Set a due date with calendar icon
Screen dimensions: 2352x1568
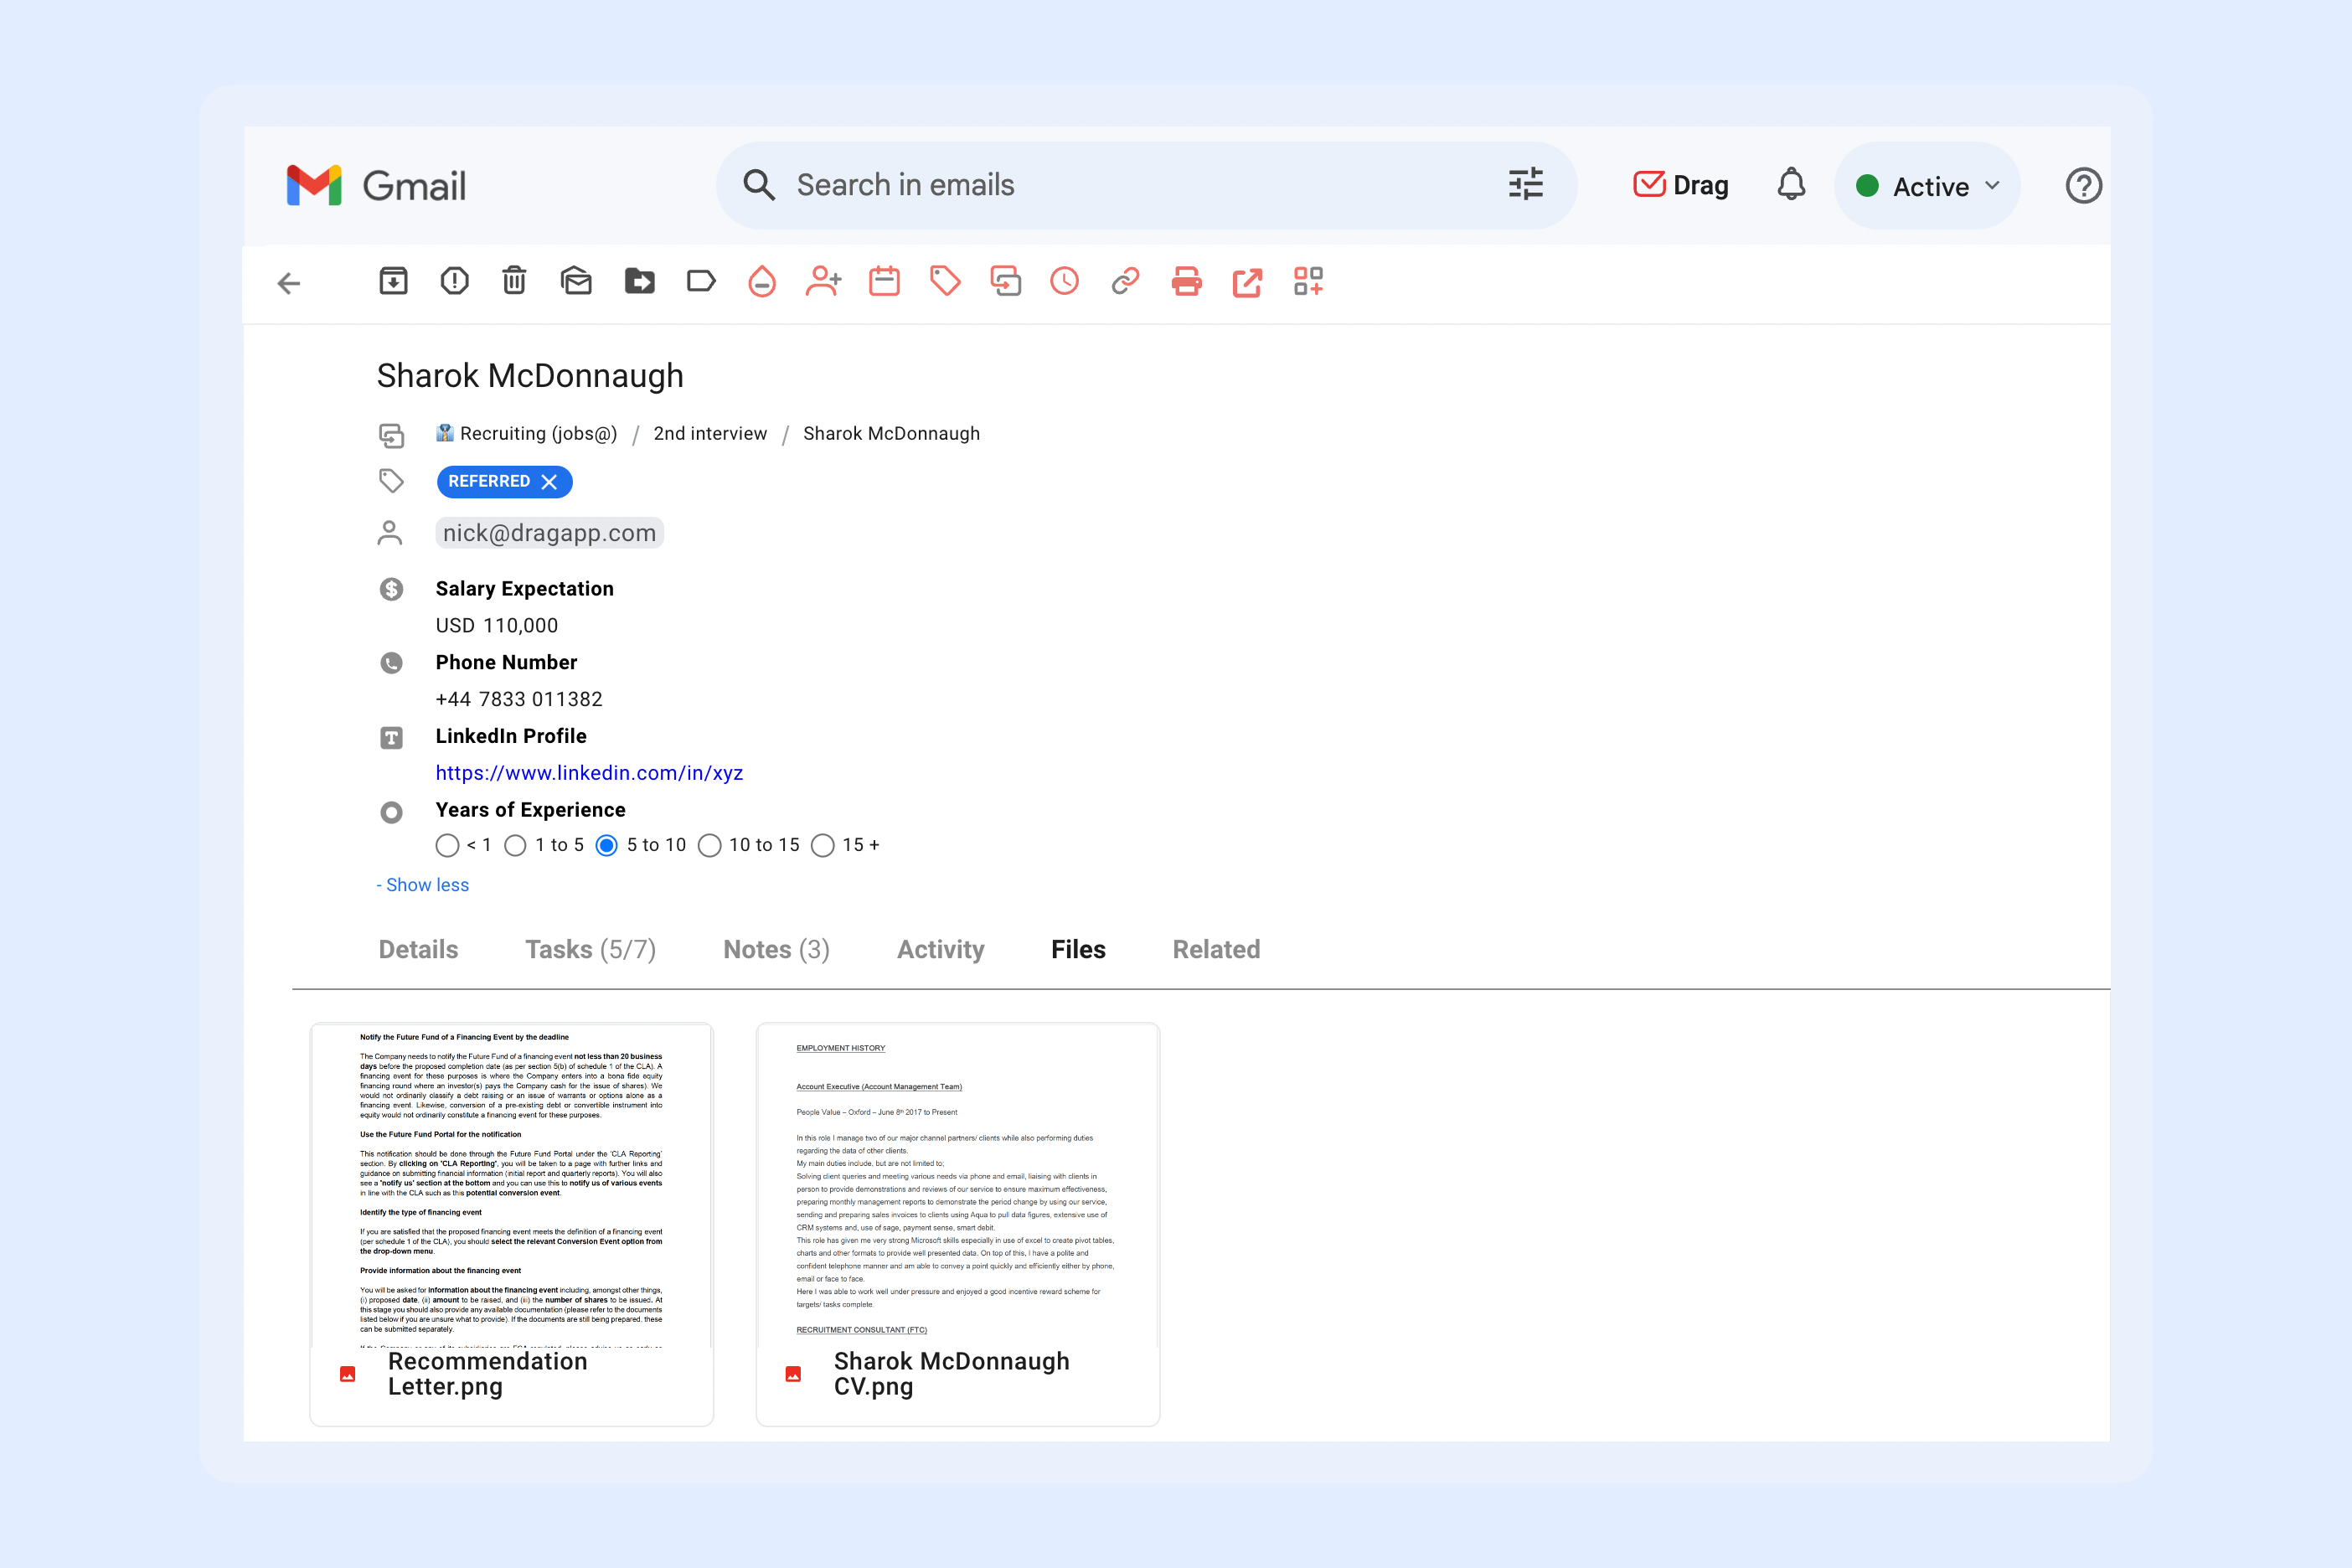click(884, 281)
